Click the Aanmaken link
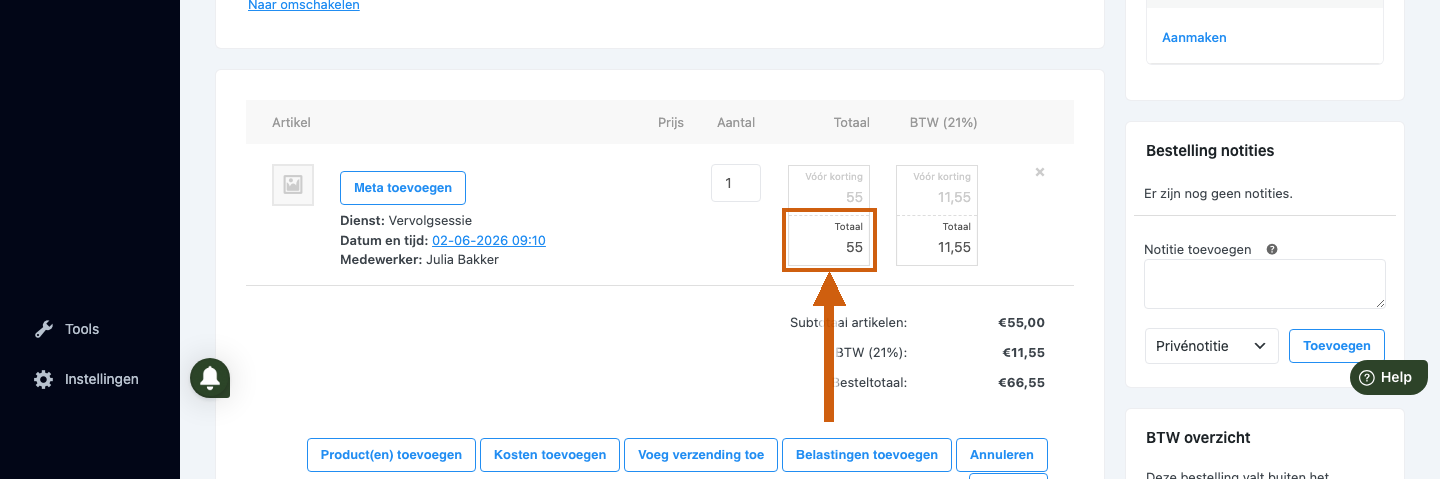 click(1194, 37)
